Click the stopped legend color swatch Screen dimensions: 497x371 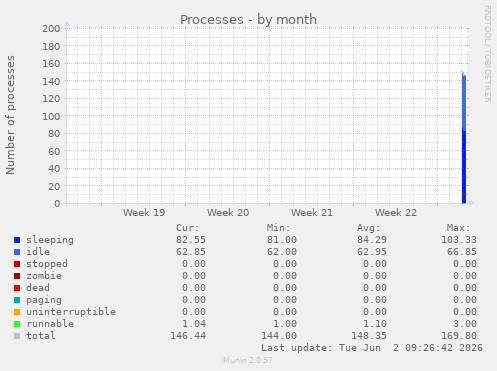click(17, 264)
